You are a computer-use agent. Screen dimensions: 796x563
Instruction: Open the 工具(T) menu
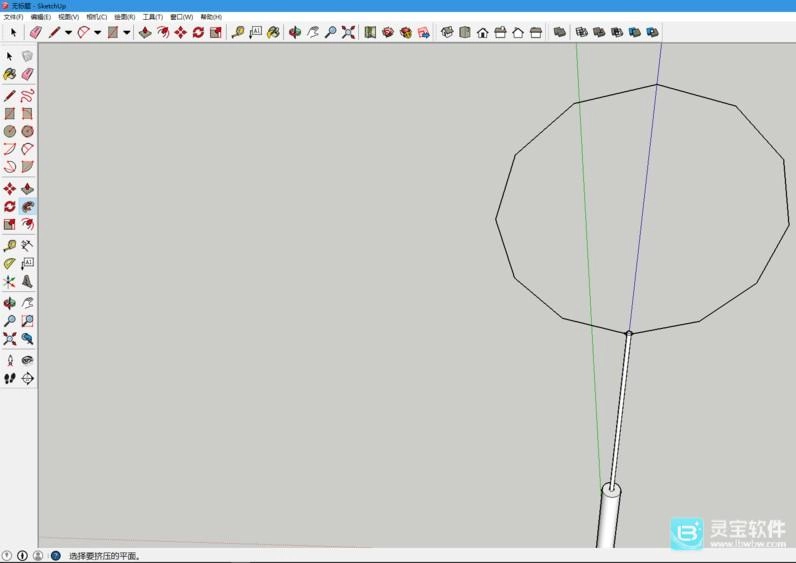[152, 17]
